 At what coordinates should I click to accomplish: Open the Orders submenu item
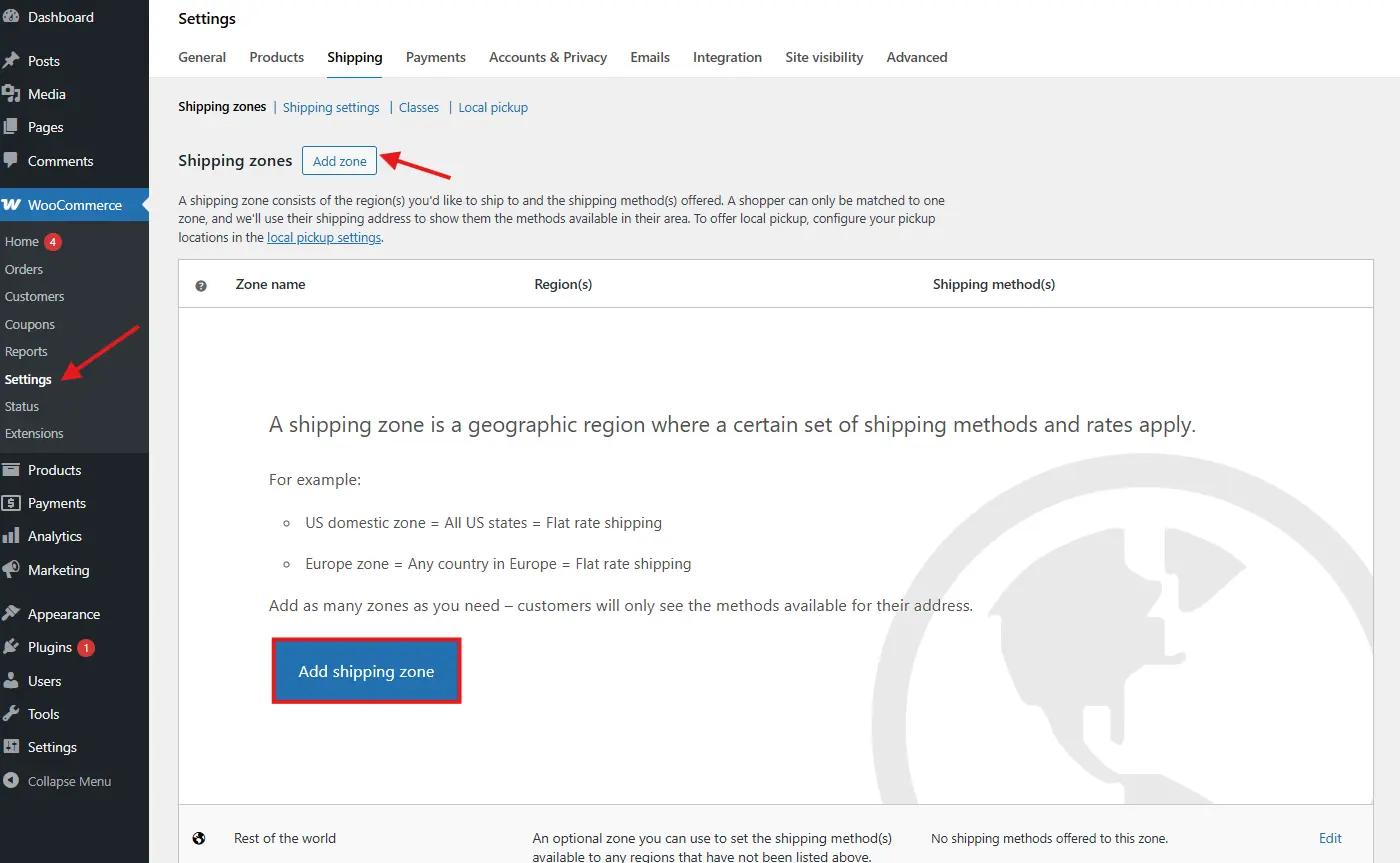[24, 269]
